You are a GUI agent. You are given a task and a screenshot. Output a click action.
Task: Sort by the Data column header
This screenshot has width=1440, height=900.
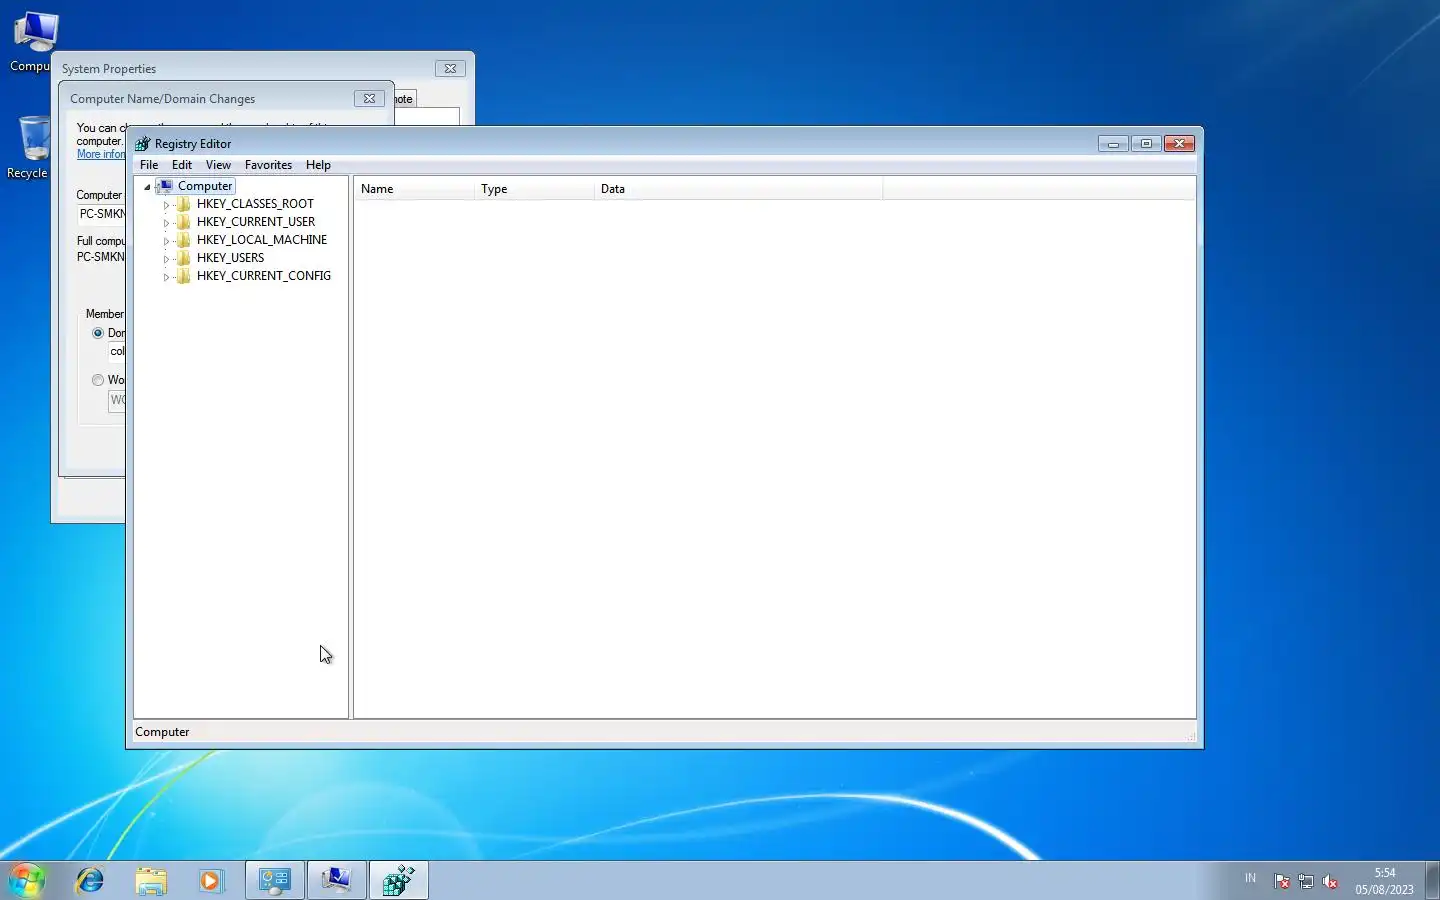click(738, 189)
